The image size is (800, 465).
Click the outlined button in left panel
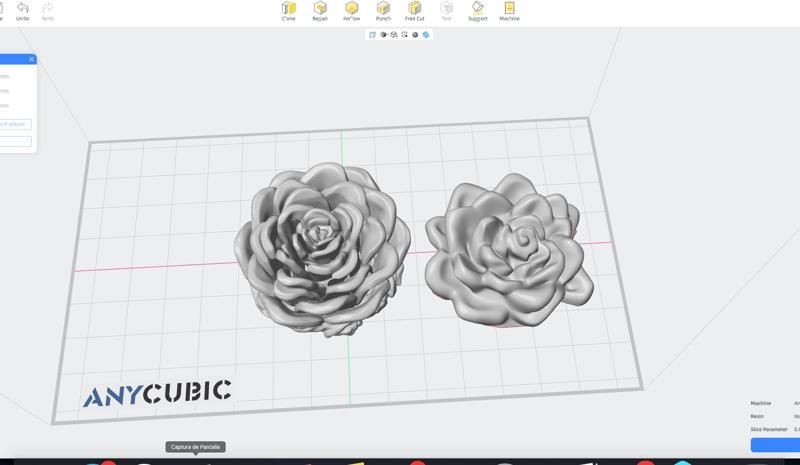[15, 124]
